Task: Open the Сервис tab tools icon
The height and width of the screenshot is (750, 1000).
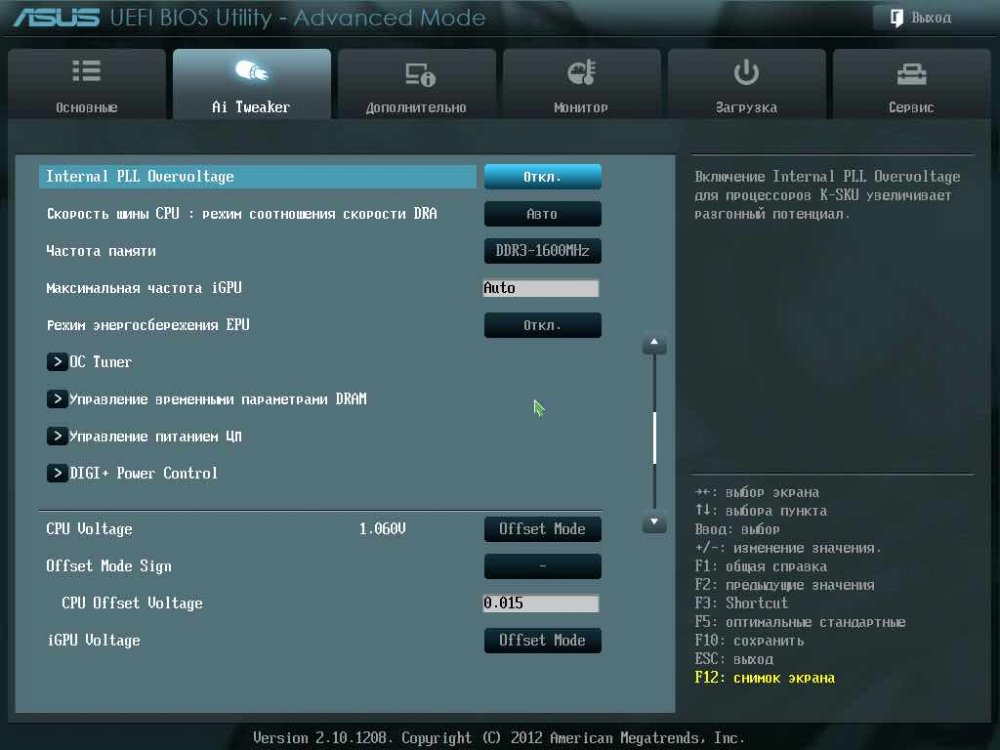Action: pyautogui.click(x=911, y=74)
